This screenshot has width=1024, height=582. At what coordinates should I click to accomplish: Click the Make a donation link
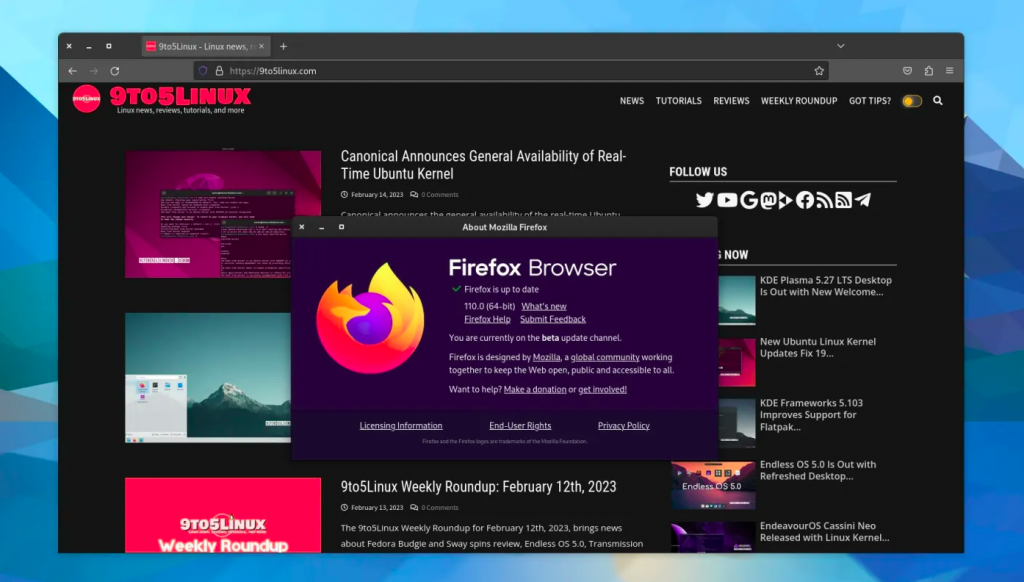pyautogui.click(x=535, y=389)
